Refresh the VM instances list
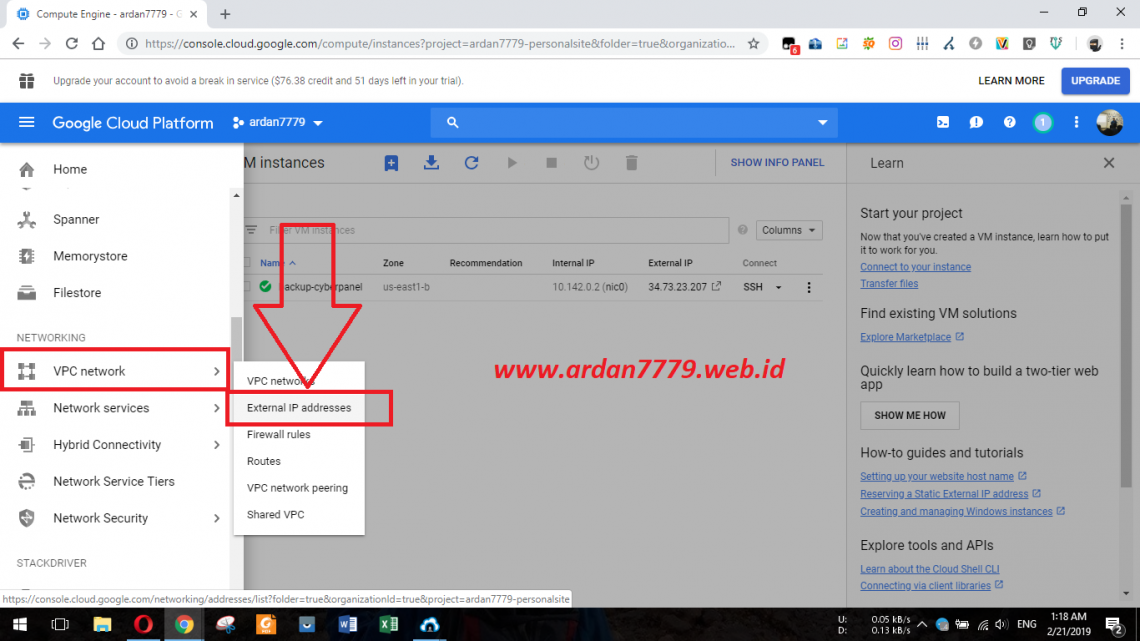The width and height of the screenshot is (1140, 641). 471,162
